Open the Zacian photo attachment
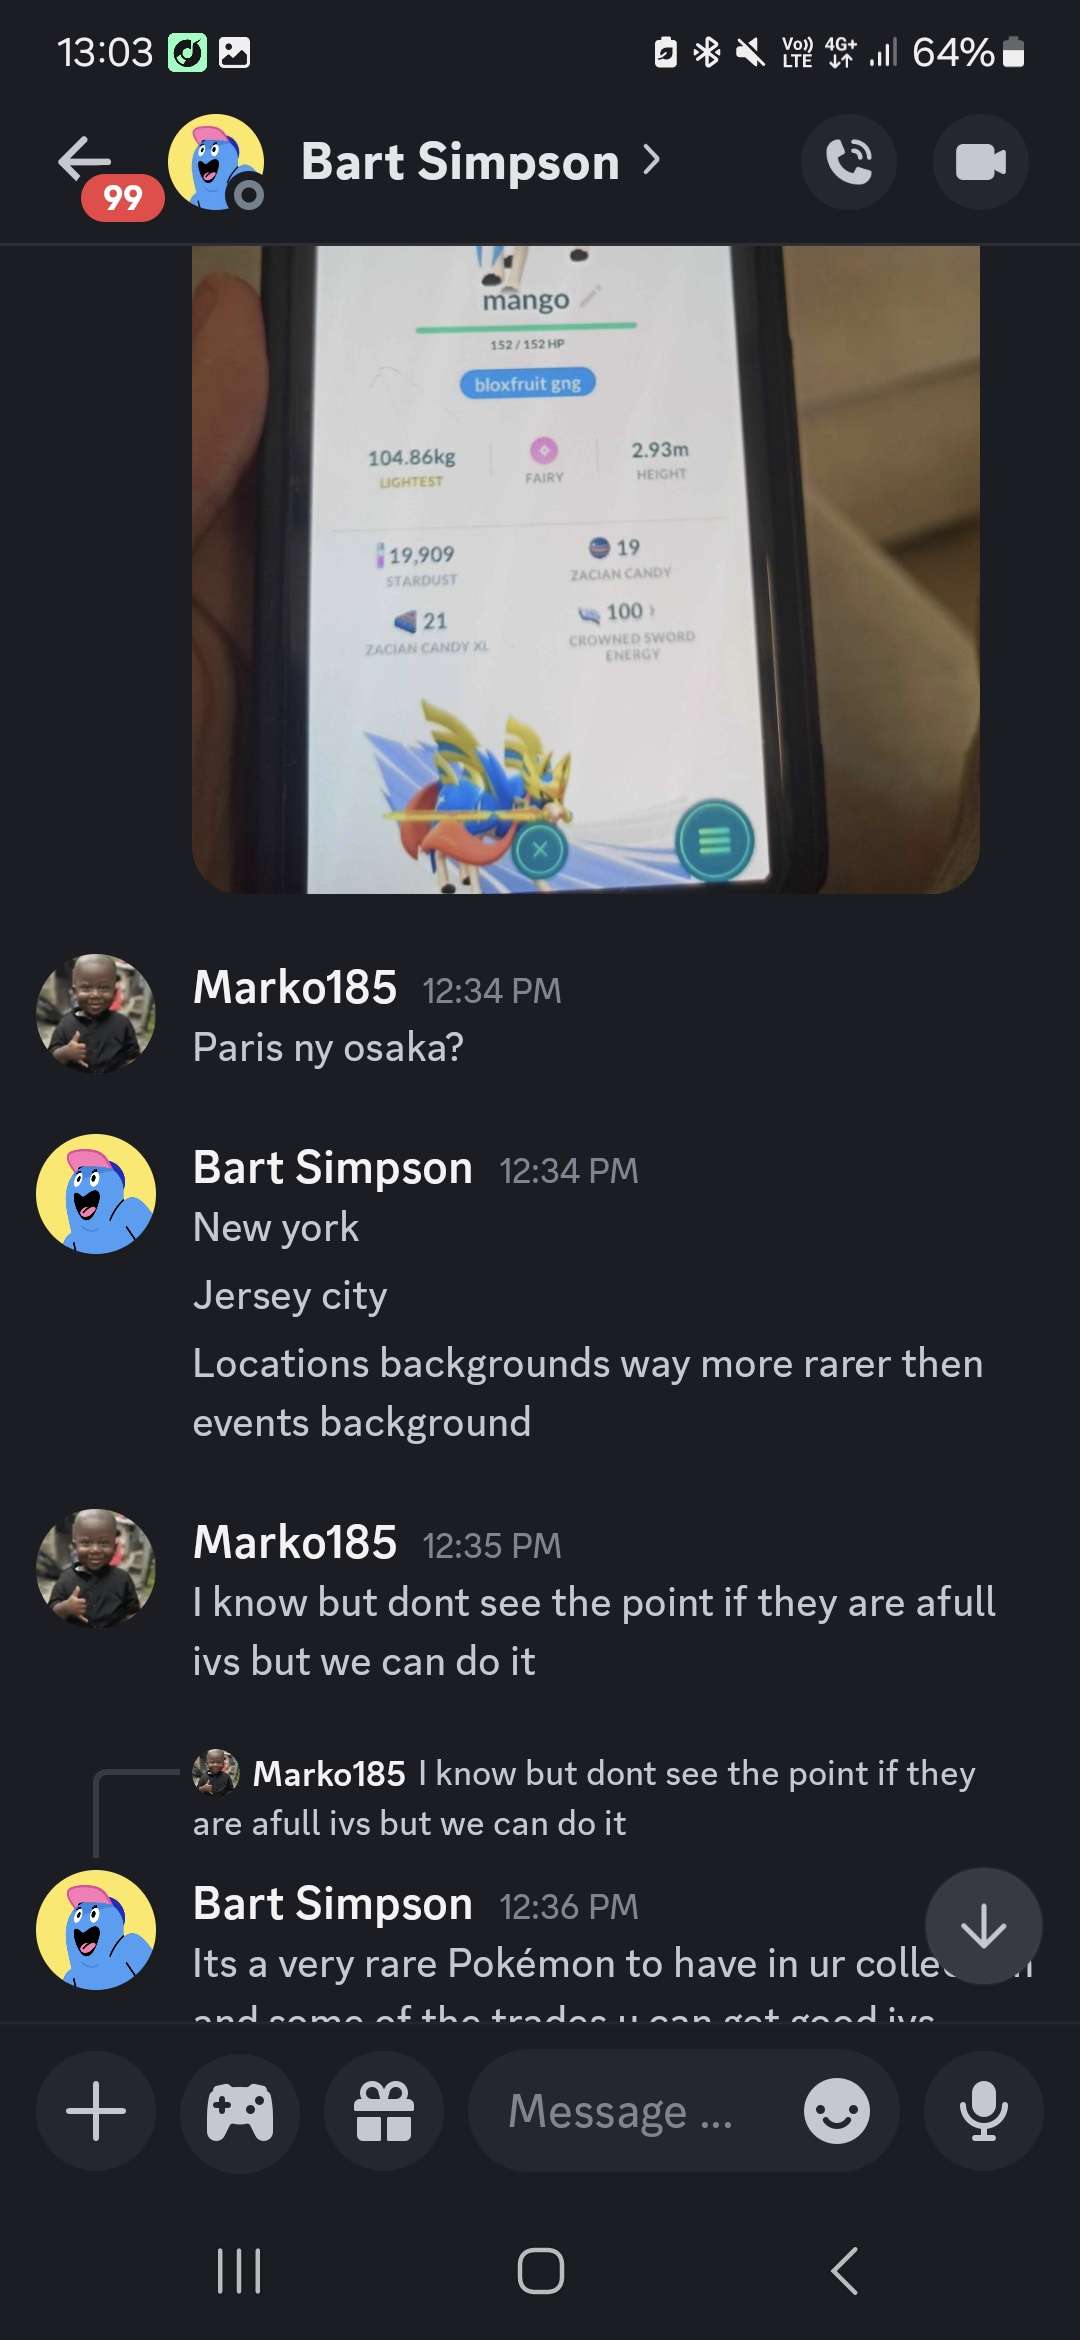 (x=586, y=569)
